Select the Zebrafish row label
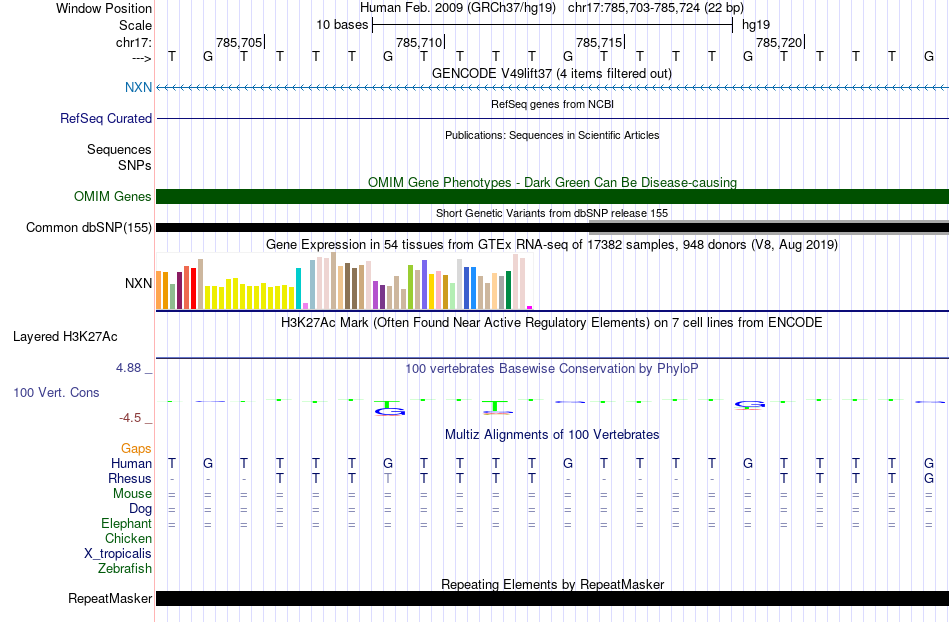The height and width of the screenshot is (622, 950). click(x=125, y=568)
